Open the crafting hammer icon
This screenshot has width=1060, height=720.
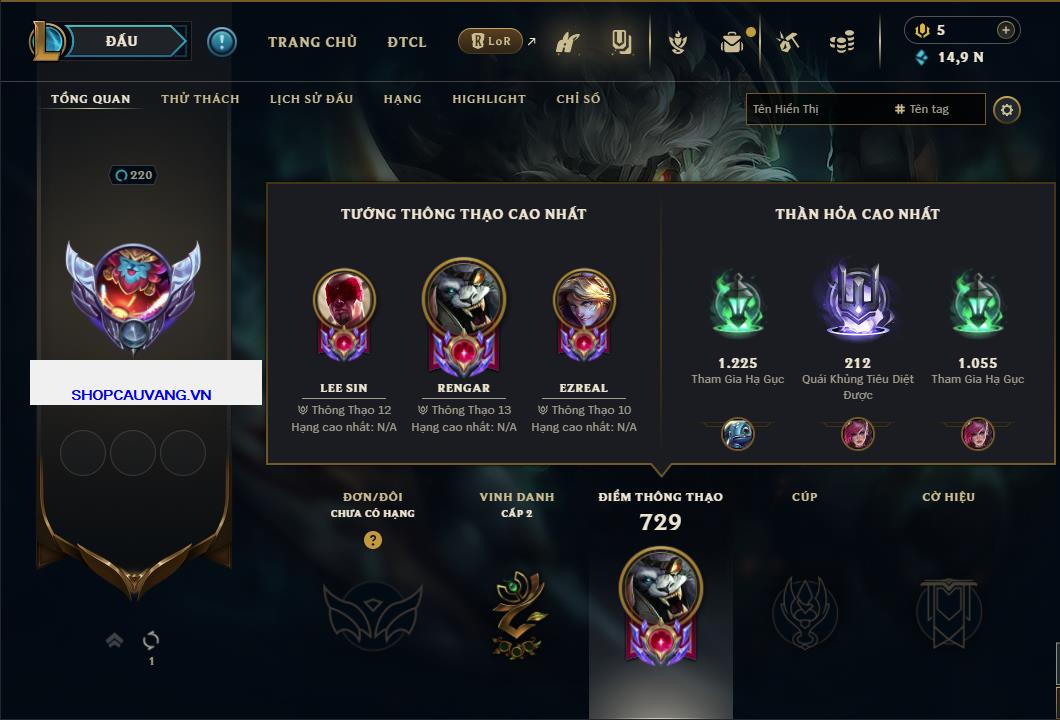tap(788, 42)
